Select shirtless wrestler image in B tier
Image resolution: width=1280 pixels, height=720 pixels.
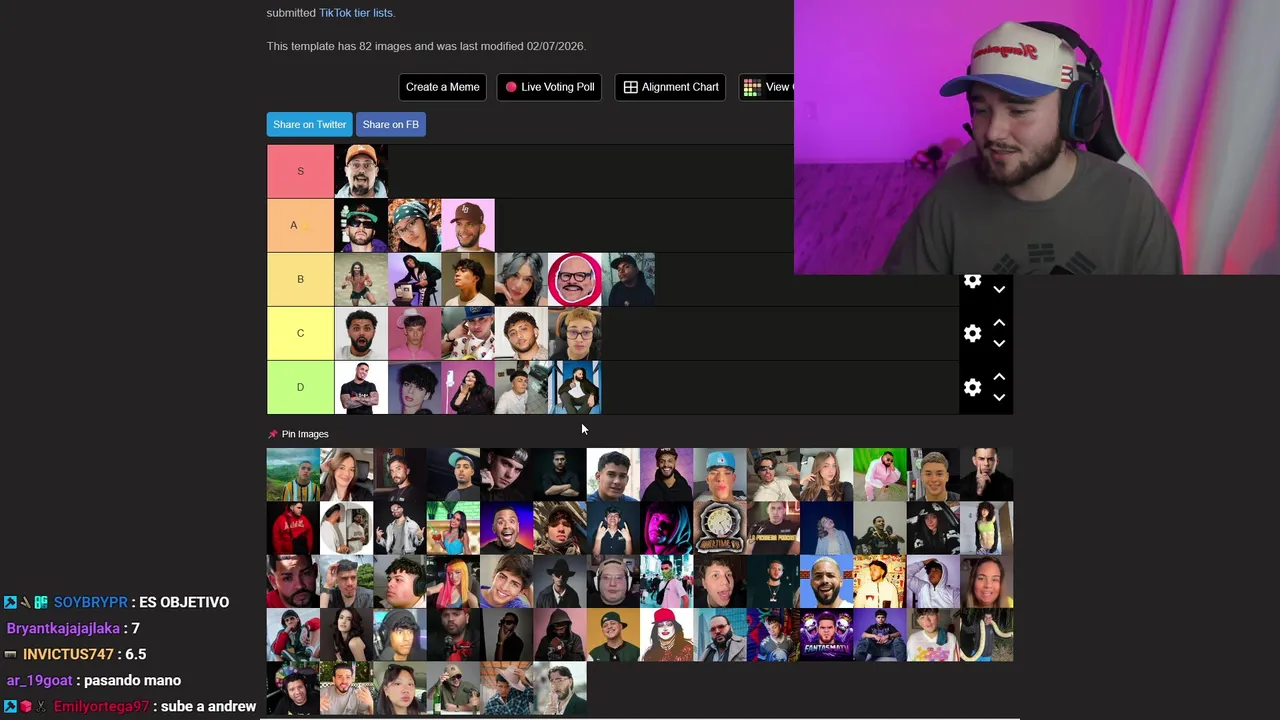tap(361, 279)
